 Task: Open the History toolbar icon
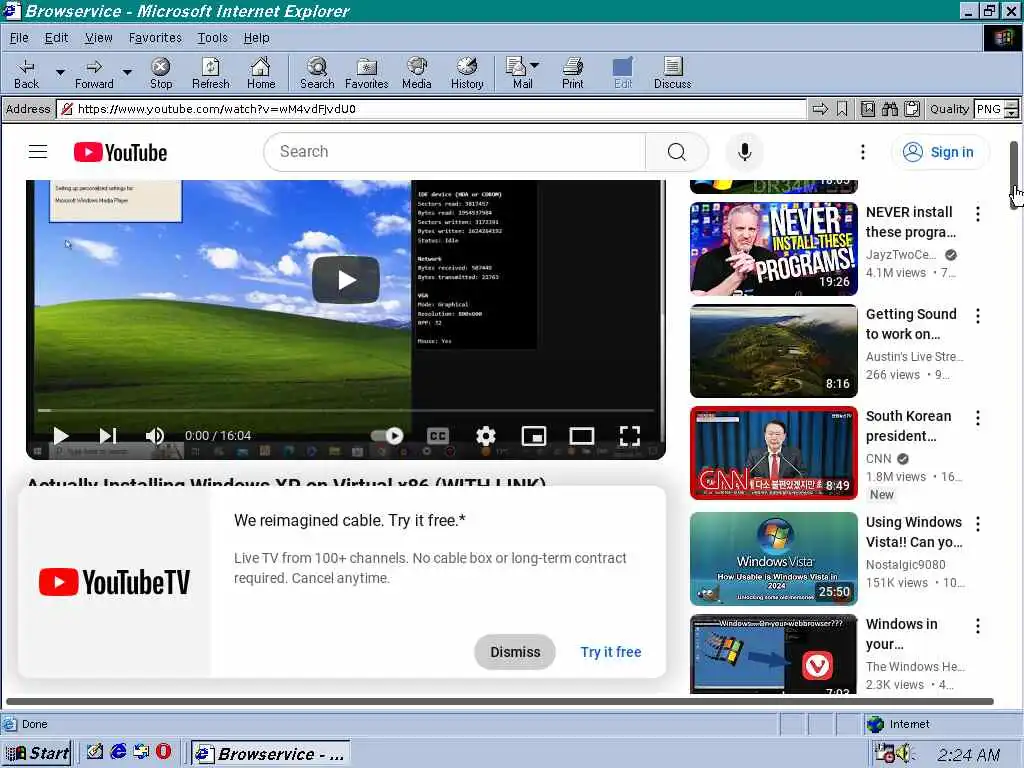467,73
